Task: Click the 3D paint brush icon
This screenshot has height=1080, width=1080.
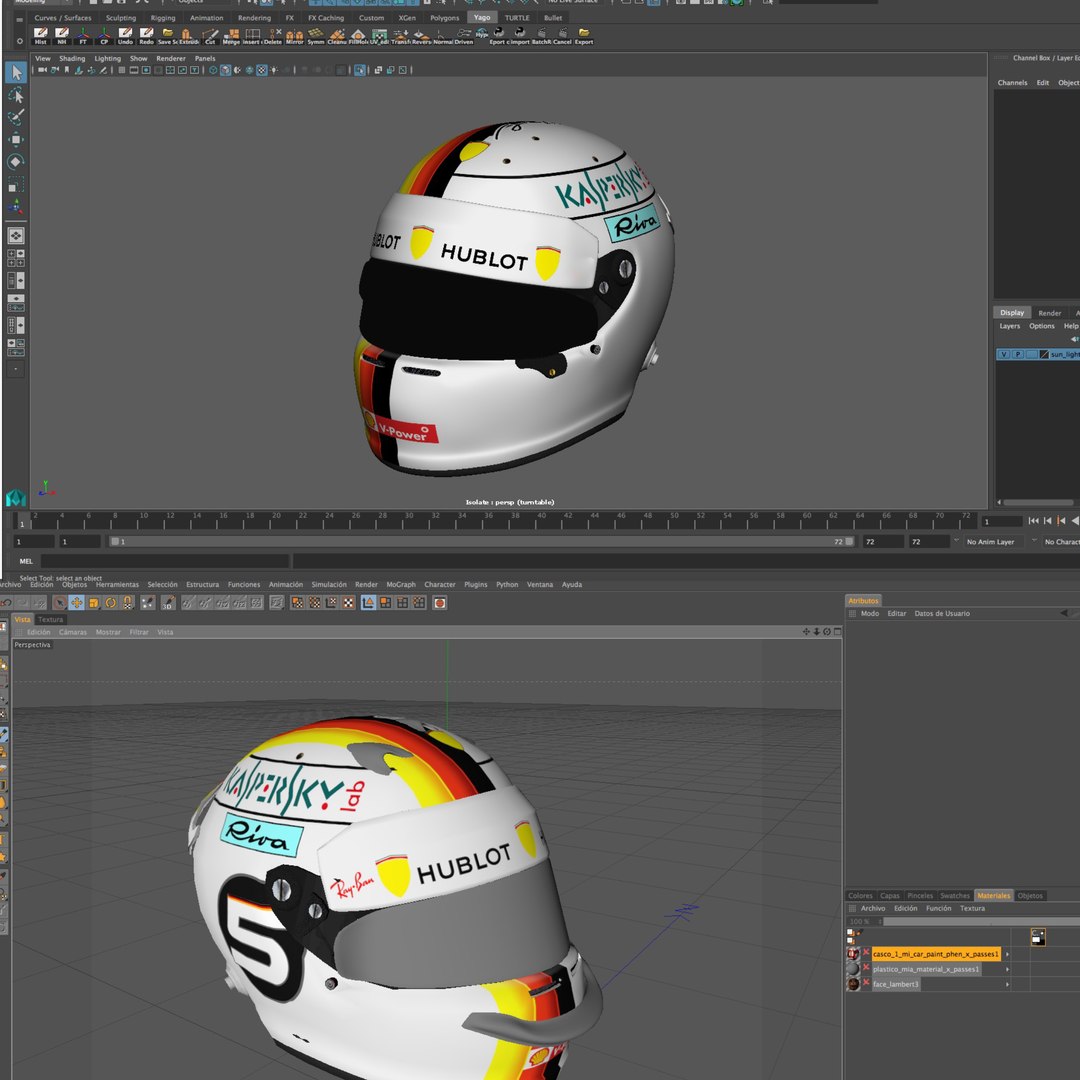Action: tap(168, 603)
